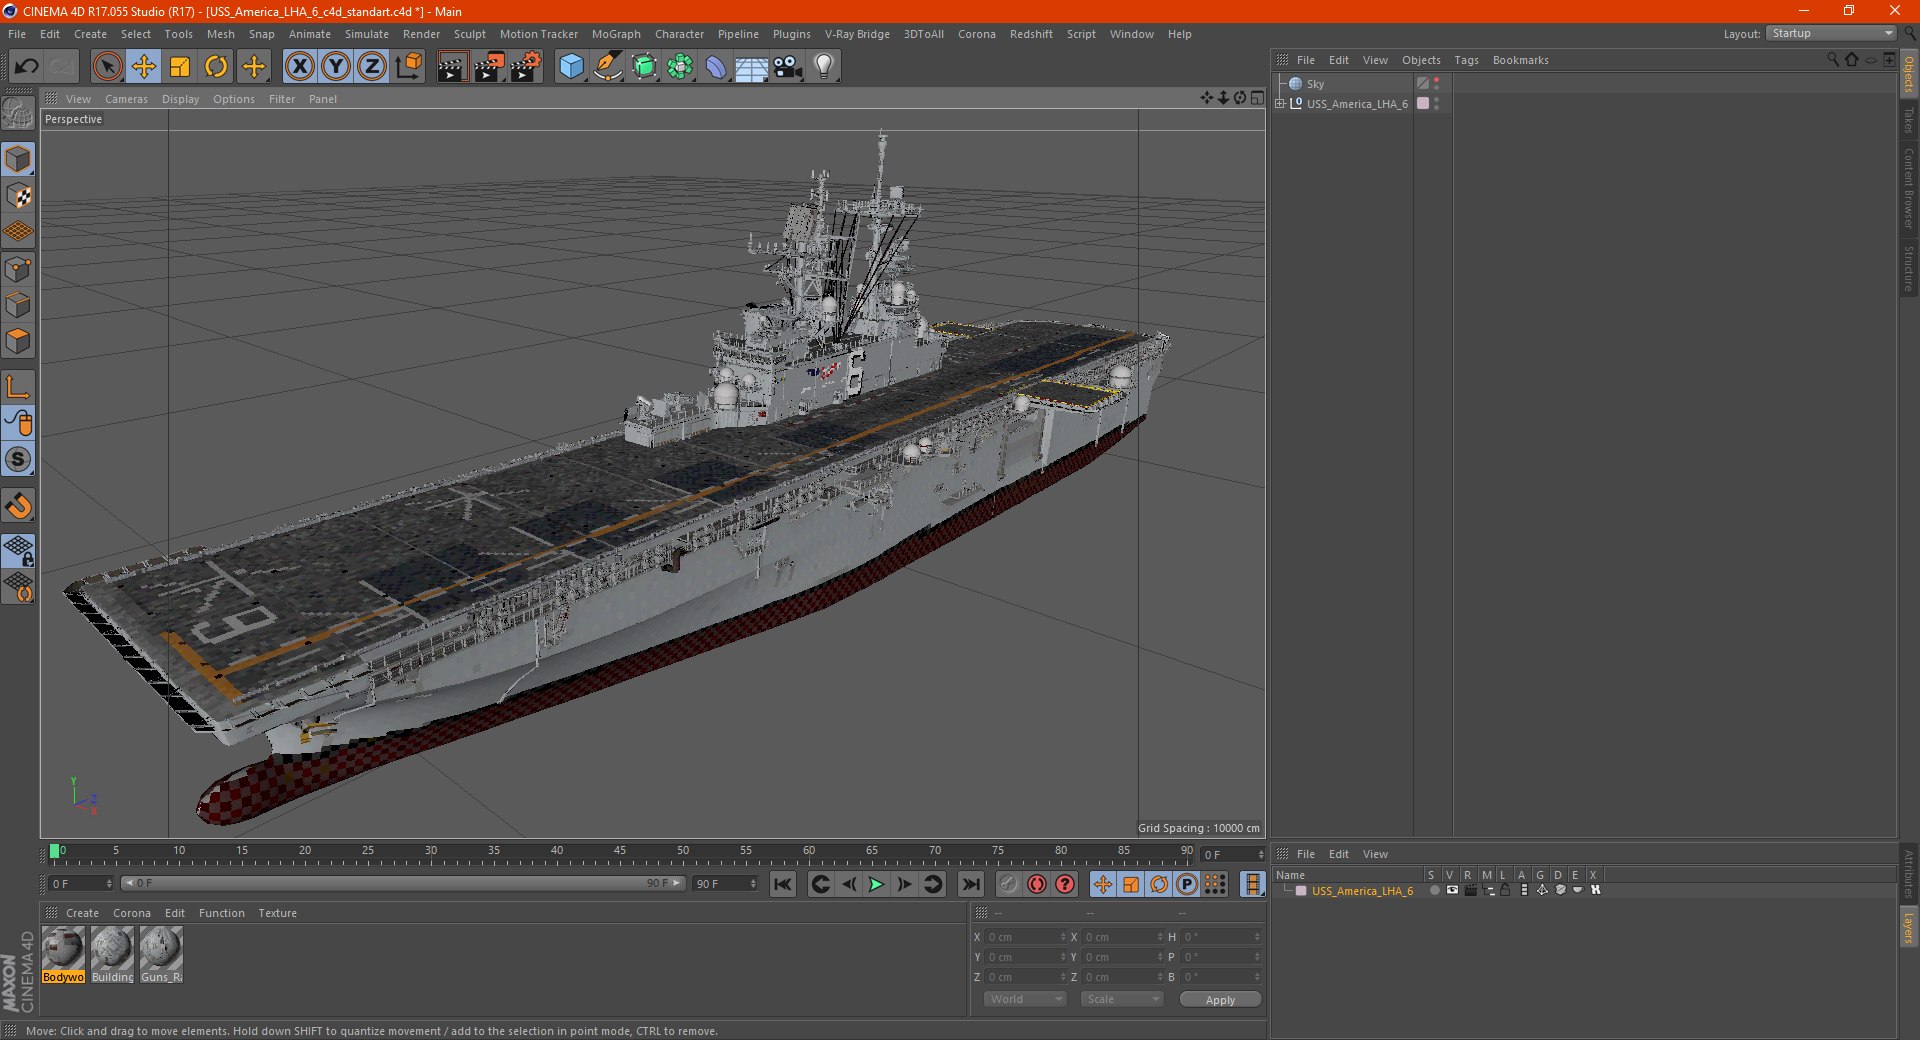Open the spline Pen tool
The image size is (1920, 1040).
[x=608, y=67]
